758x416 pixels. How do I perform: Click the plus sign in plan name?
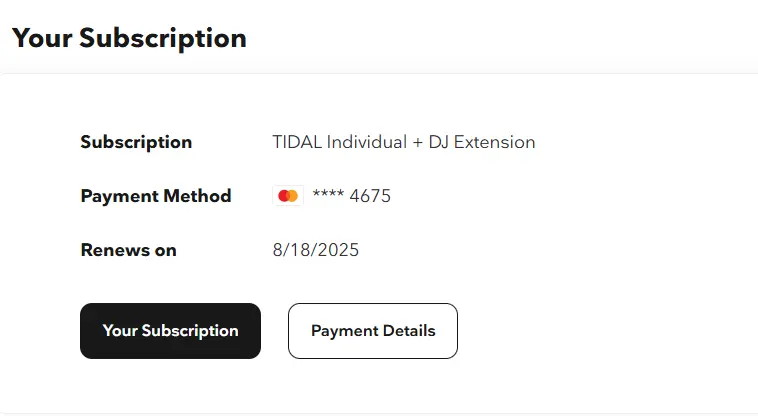[418, 143]
